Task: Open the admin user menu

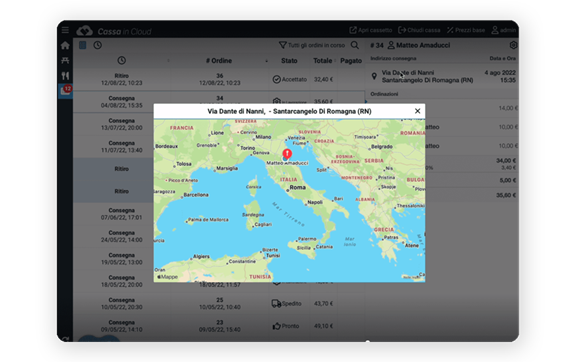Action: point(504,30)
